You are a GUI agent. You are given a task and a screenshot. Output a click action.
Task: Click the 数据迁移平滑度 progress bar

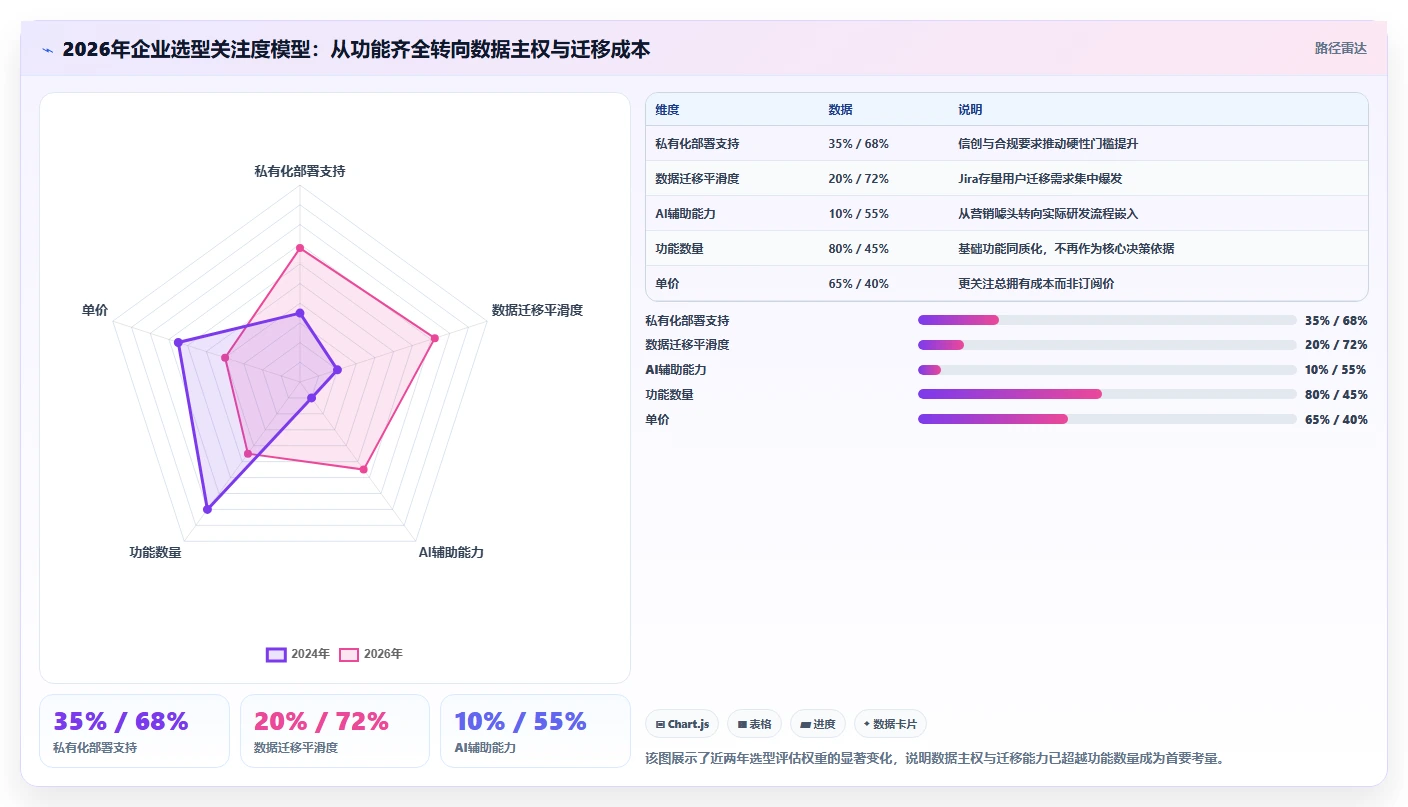pyautogui.click(x=1107, y=345)
